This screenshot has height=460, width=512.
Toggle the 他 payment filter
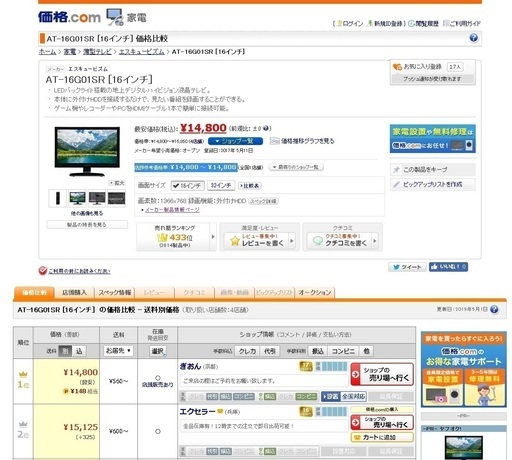pos(367,351)
